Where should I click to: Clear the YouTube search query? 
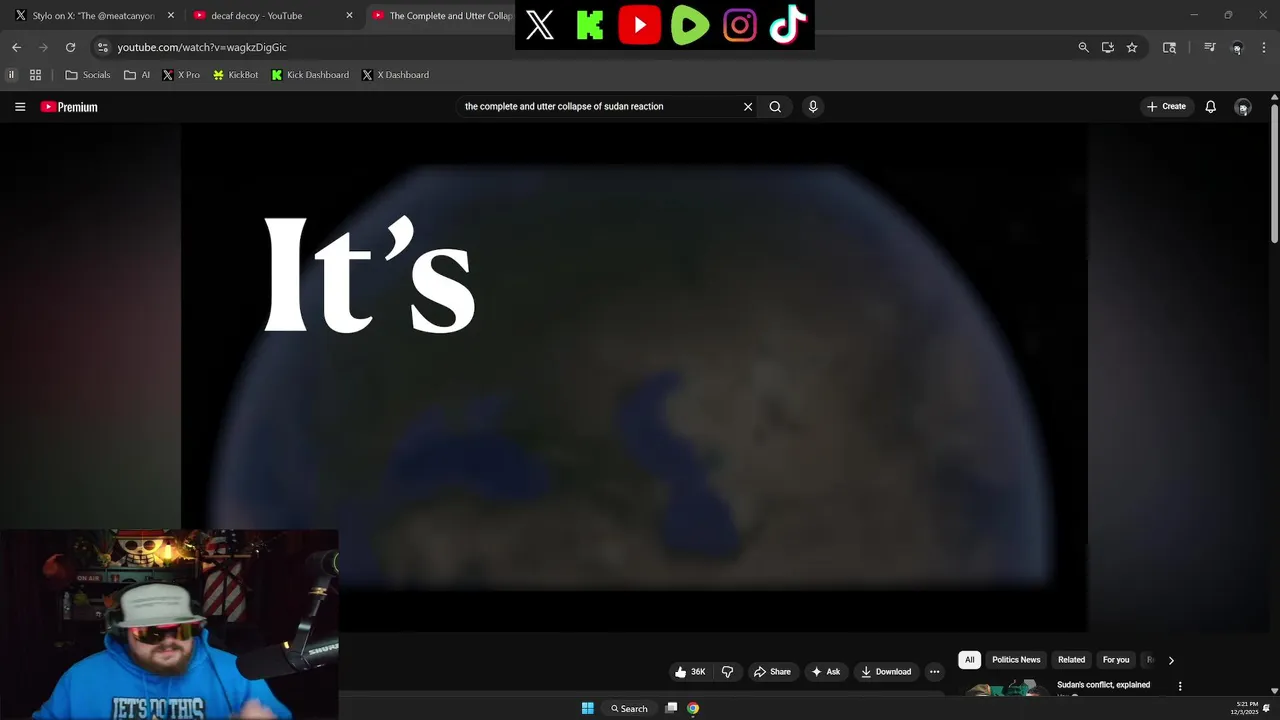point(747,107)
